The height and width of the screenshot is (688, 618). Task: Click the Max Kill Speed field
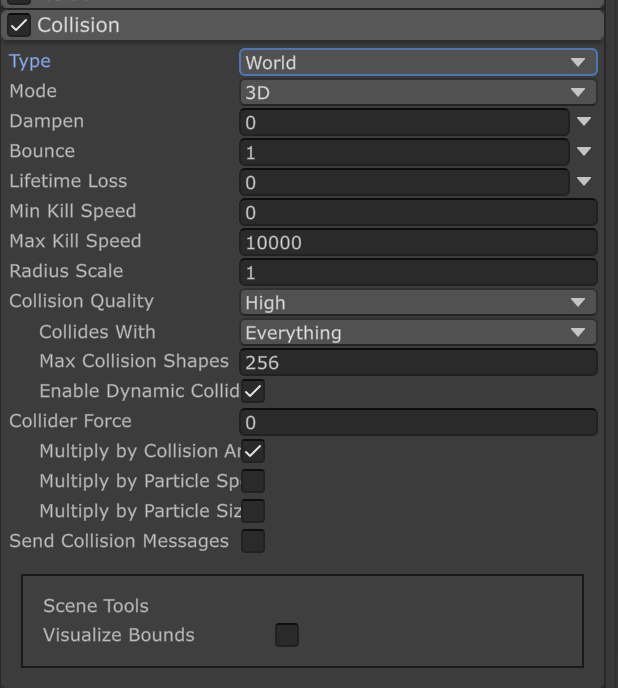pyautogui.click(x=418, y=242)
